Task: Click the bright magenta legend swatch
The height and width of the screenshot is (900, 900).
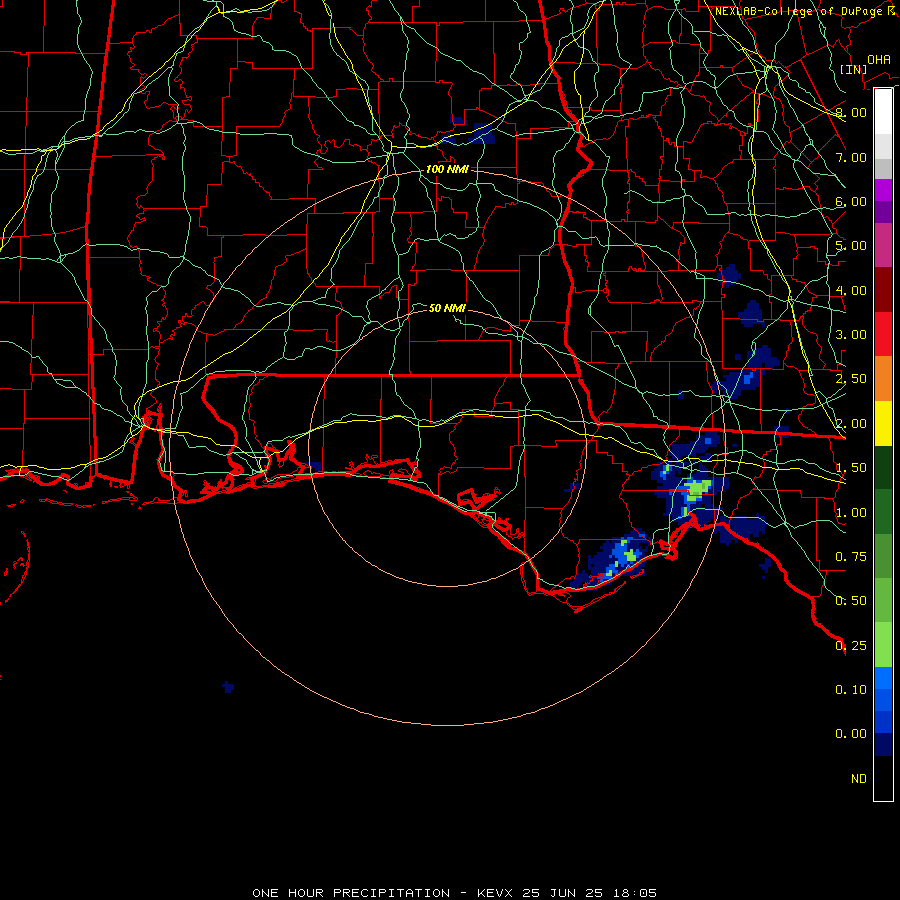Action: [883, 190]
